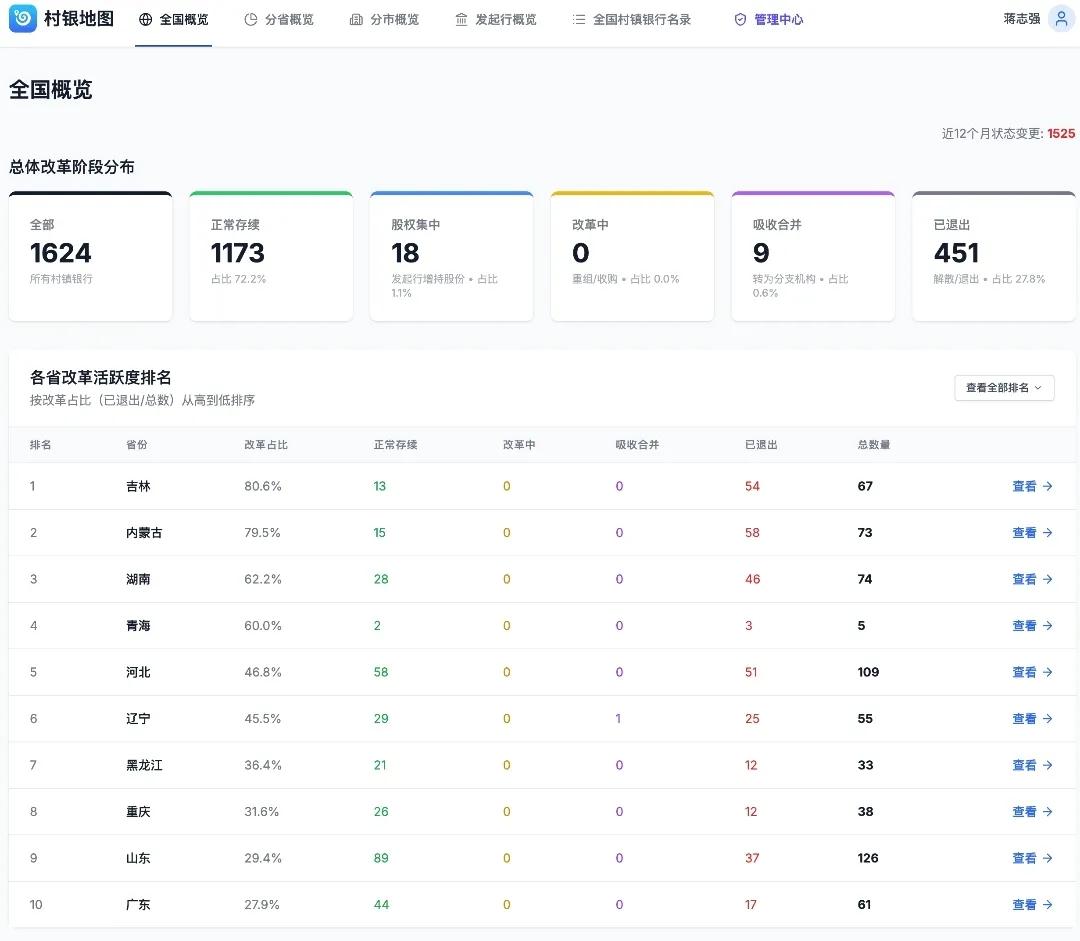Go to the 管理中心 tab

778,20
